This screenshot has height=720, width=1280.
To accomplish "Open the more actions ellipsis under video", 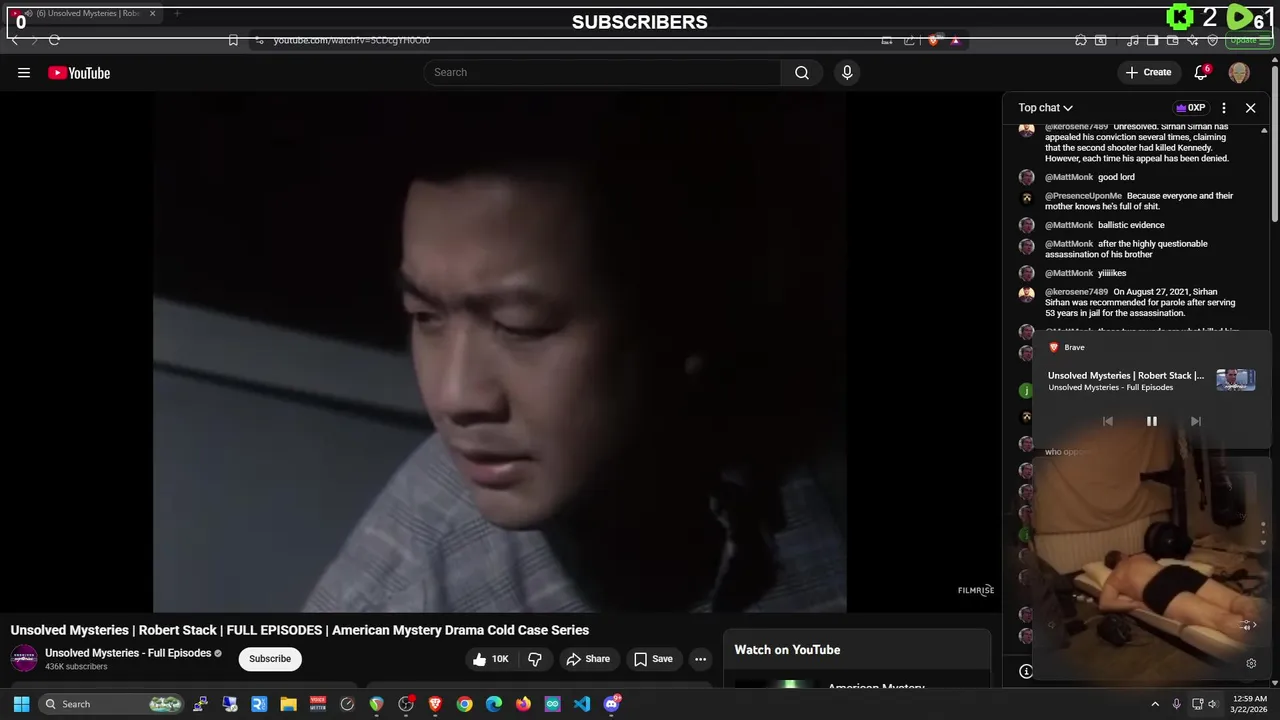I will point(700,659).
